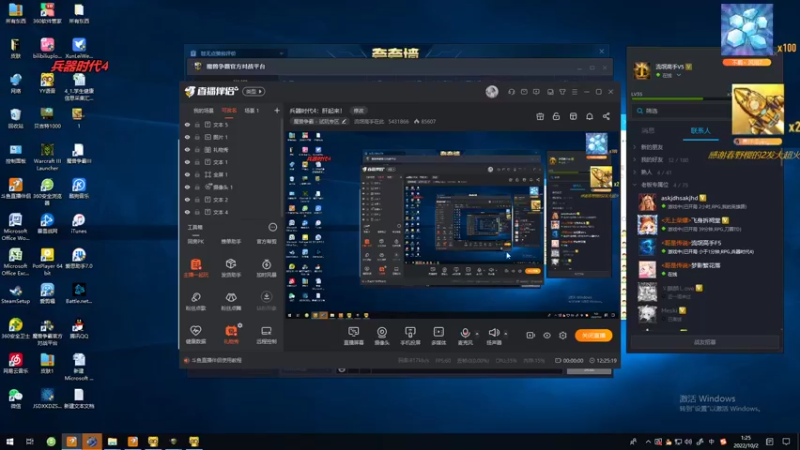Toggle visibility of the 文本 2 layer
The image size is (800, 450).
[x=187, y=200]
